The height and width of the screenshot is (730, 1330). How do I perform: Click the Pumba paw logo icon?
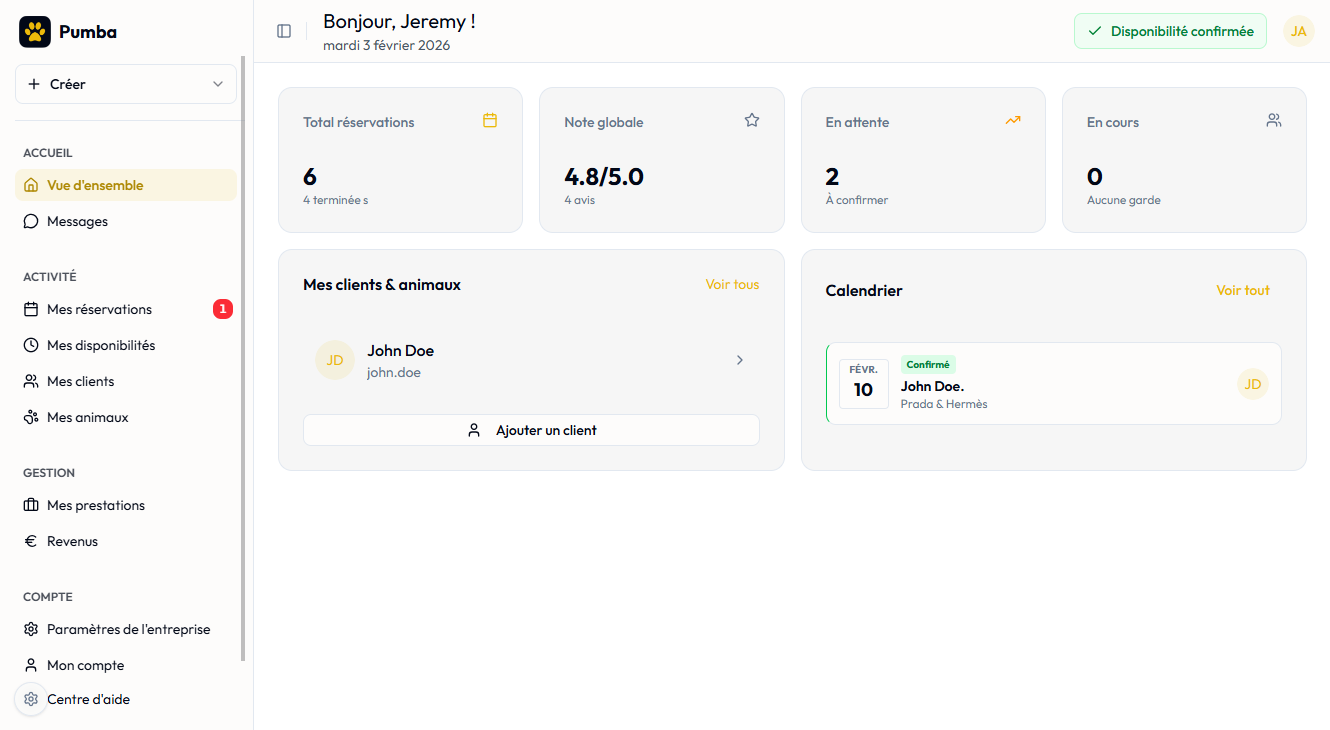click(35, 32)
